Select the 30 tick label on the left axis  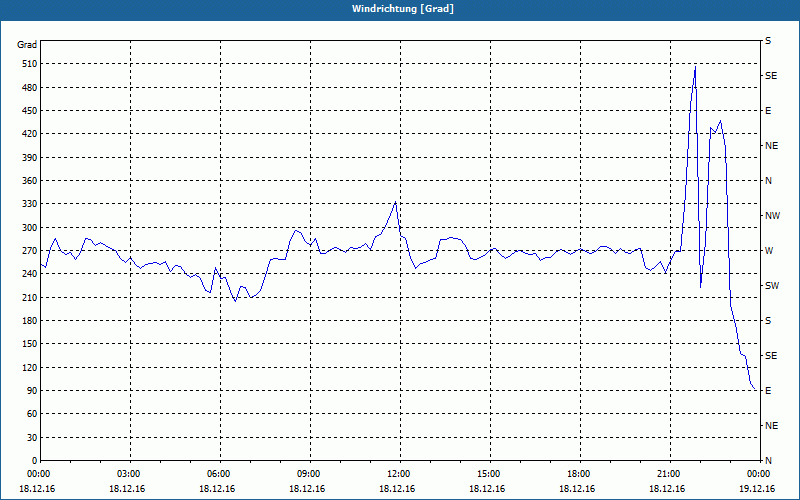tap(33, 438)
